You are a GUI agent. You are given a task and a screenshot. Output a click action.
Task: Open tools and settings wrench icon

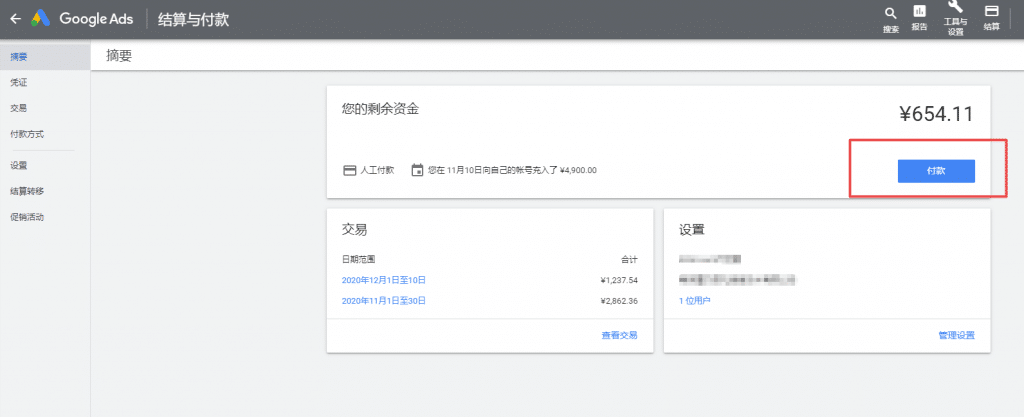point(955,8)
